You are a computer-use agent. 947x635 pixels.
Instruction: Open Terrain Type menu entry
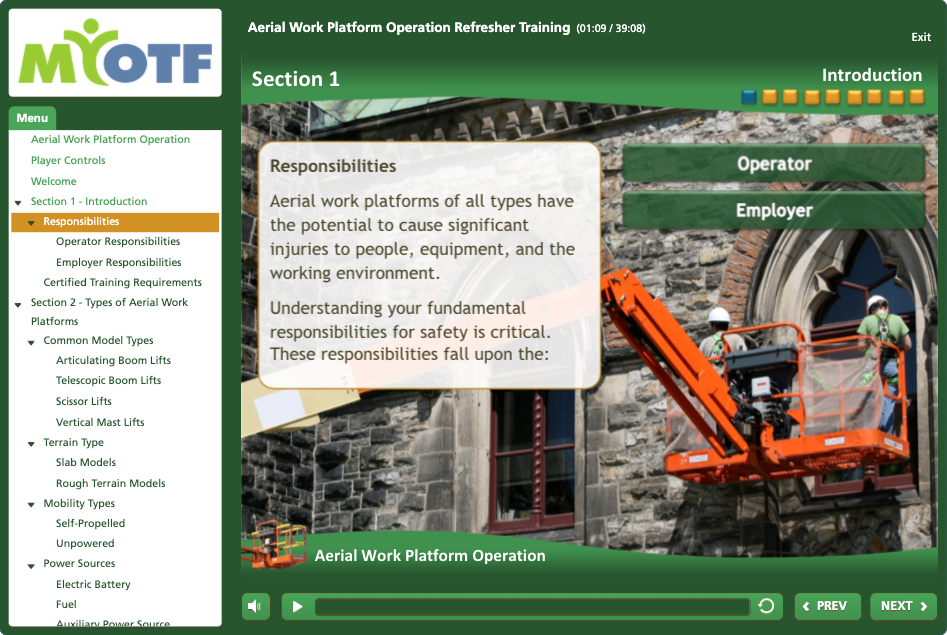(73, 442)
